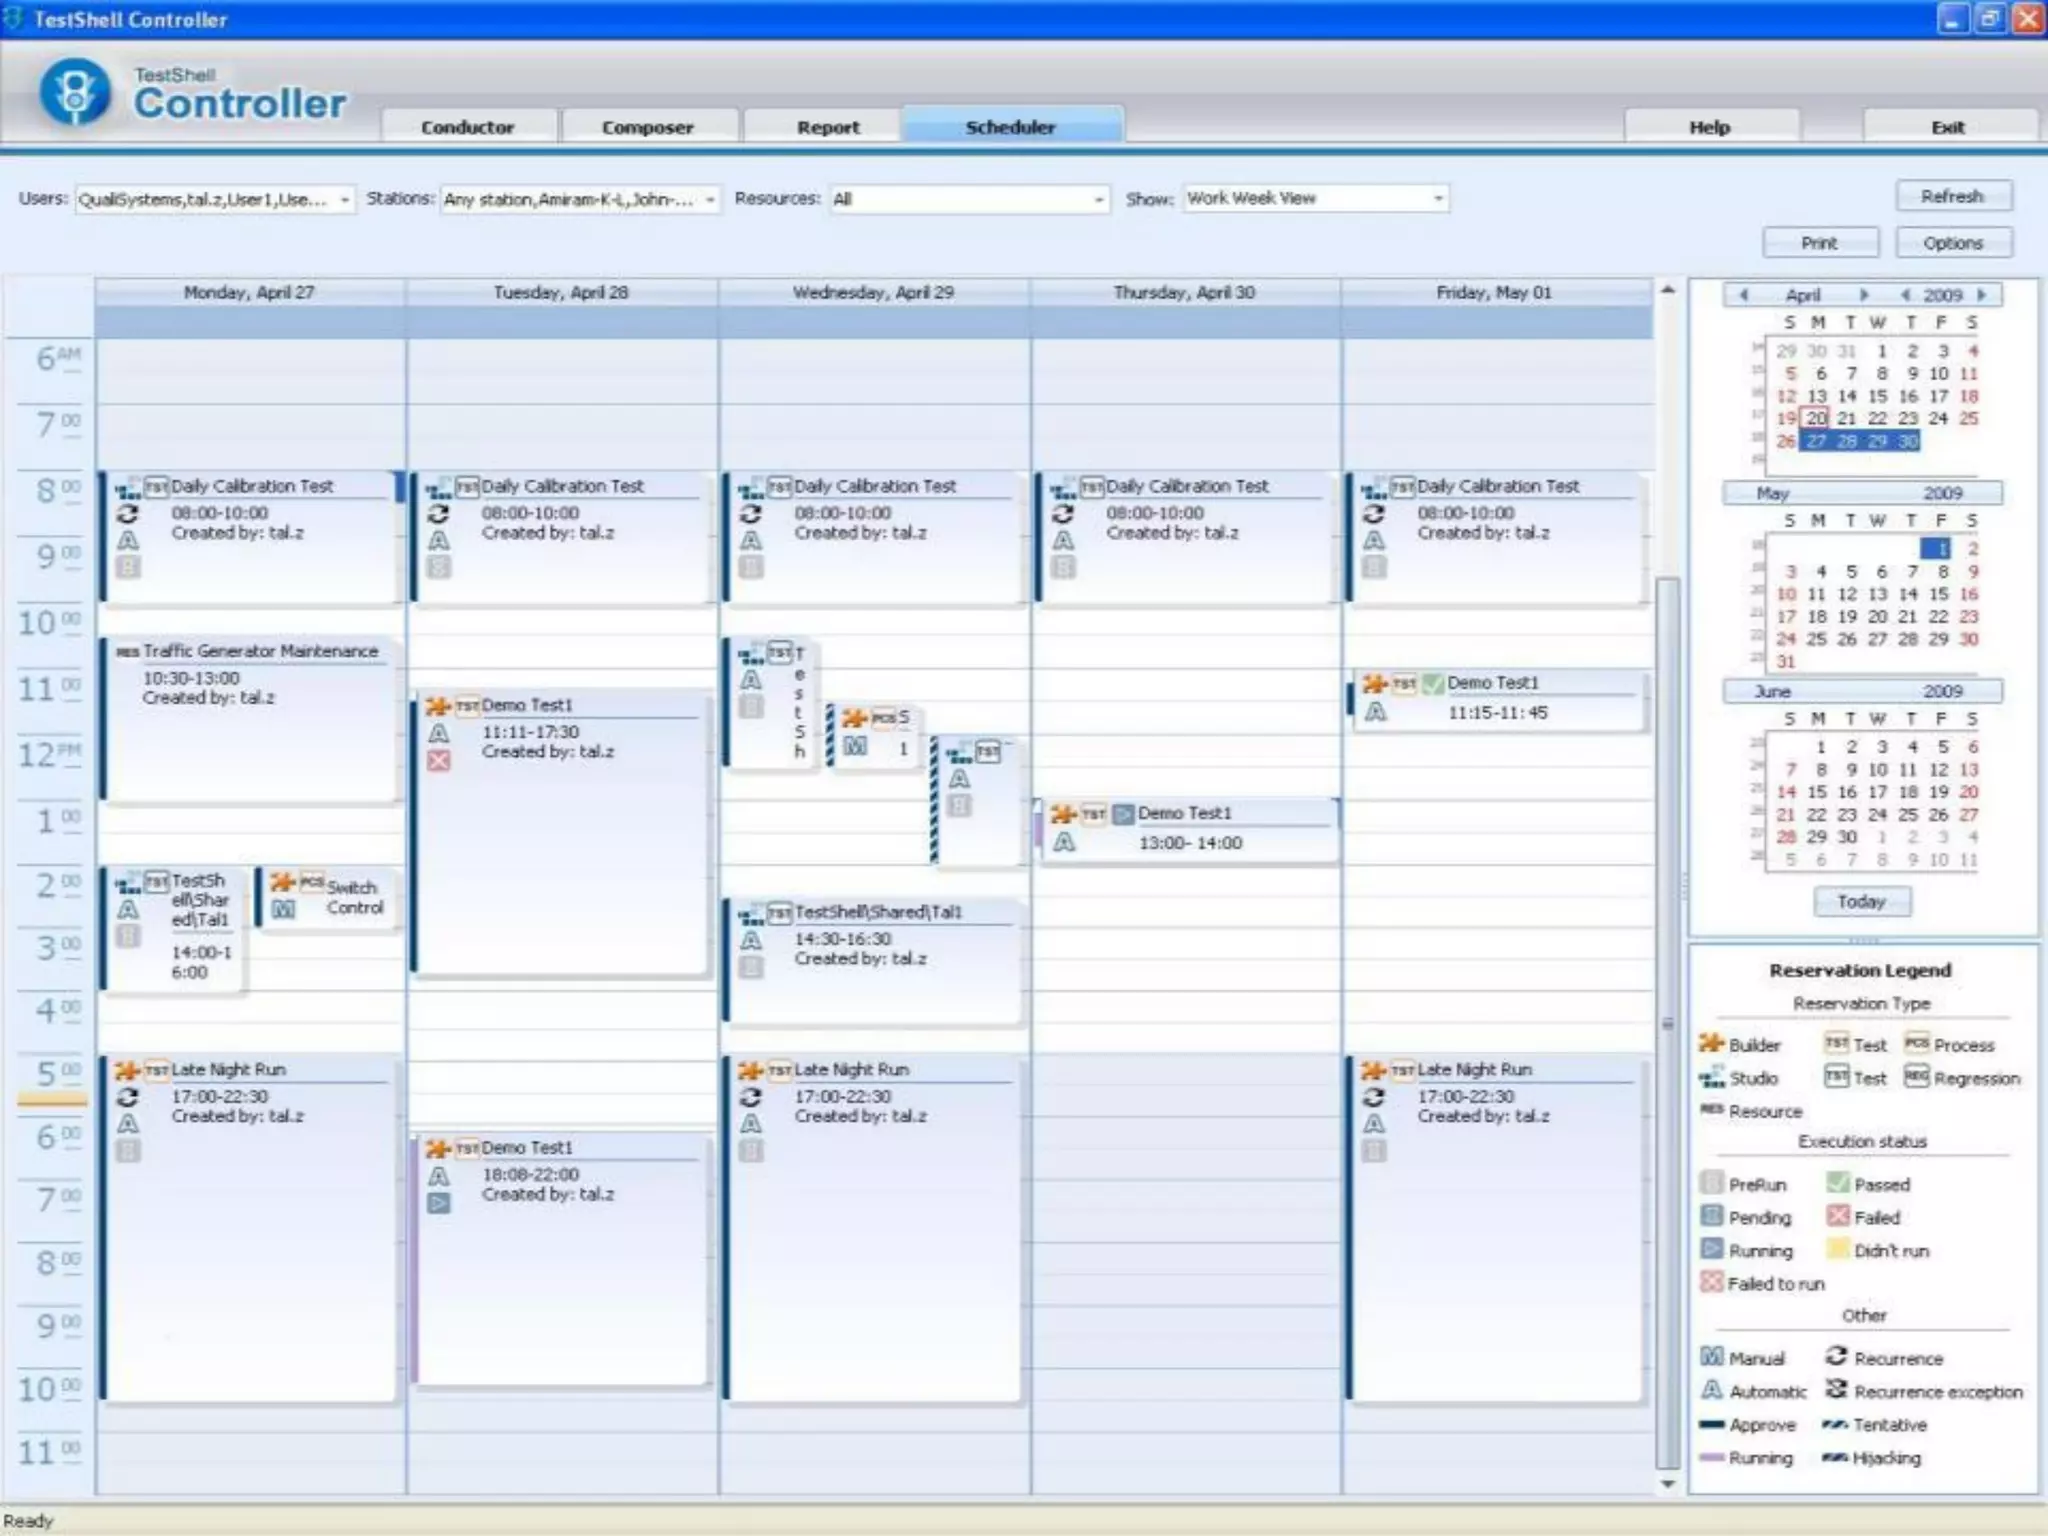Open the Report tab
Screen dimensions: 2048x1536
(x=828, y=127)
